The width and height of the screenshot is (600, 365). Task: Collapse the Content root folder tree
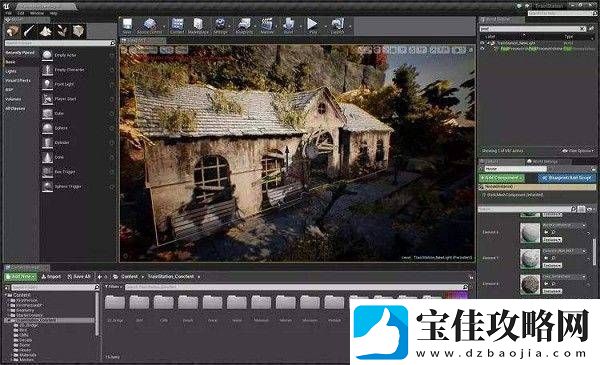6,295
